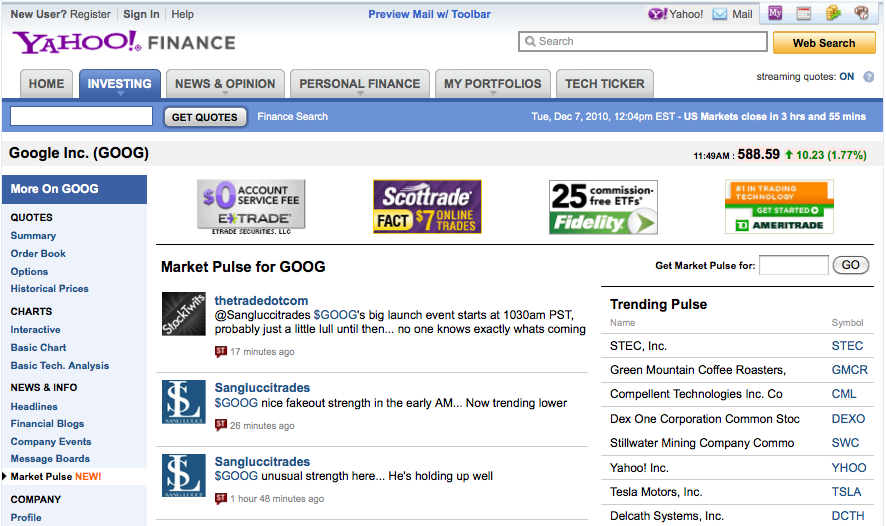Click the GO button for Market Pulse

[x=850, y=265]
